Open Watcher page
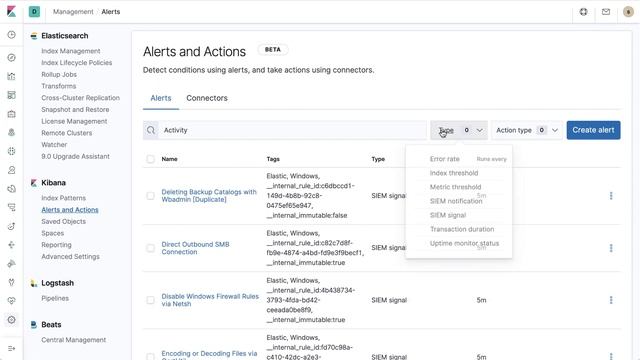This screenshot has height=360, width=640. (x=54, y=145)
